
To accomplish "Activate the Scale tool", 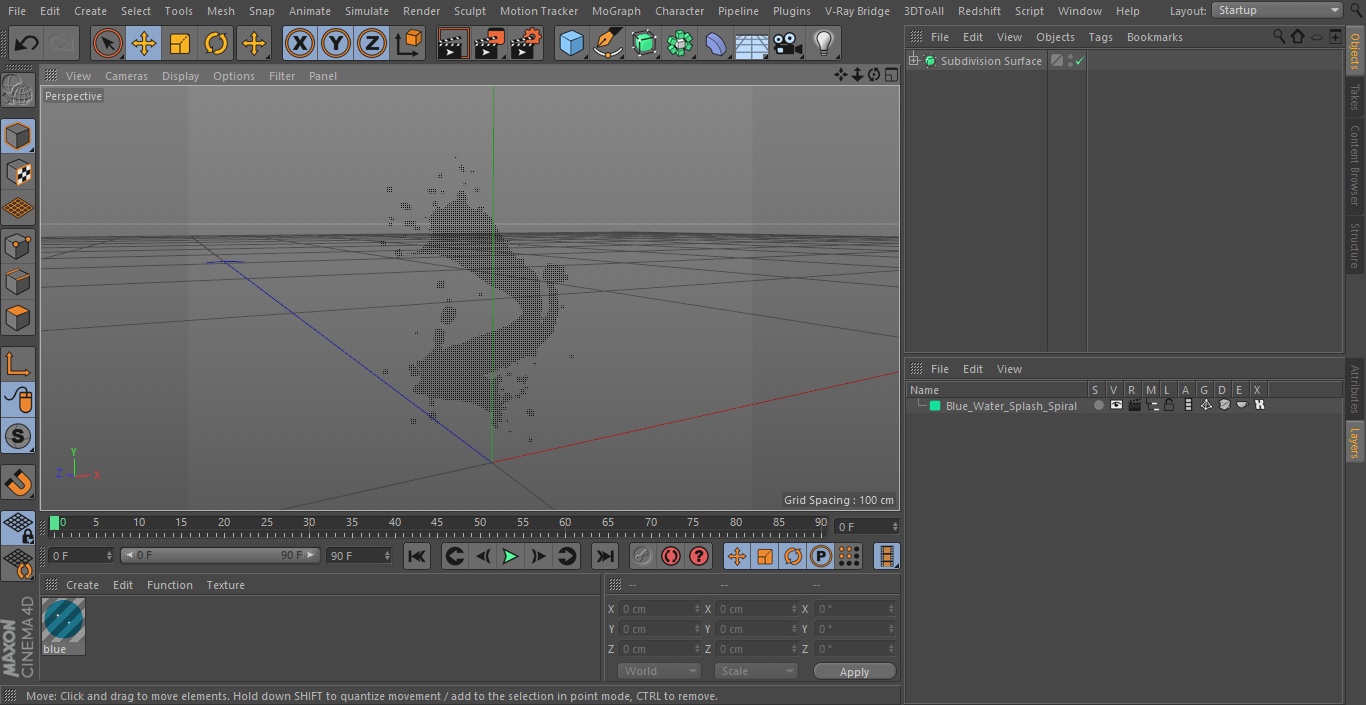I will tap(180, 43).
